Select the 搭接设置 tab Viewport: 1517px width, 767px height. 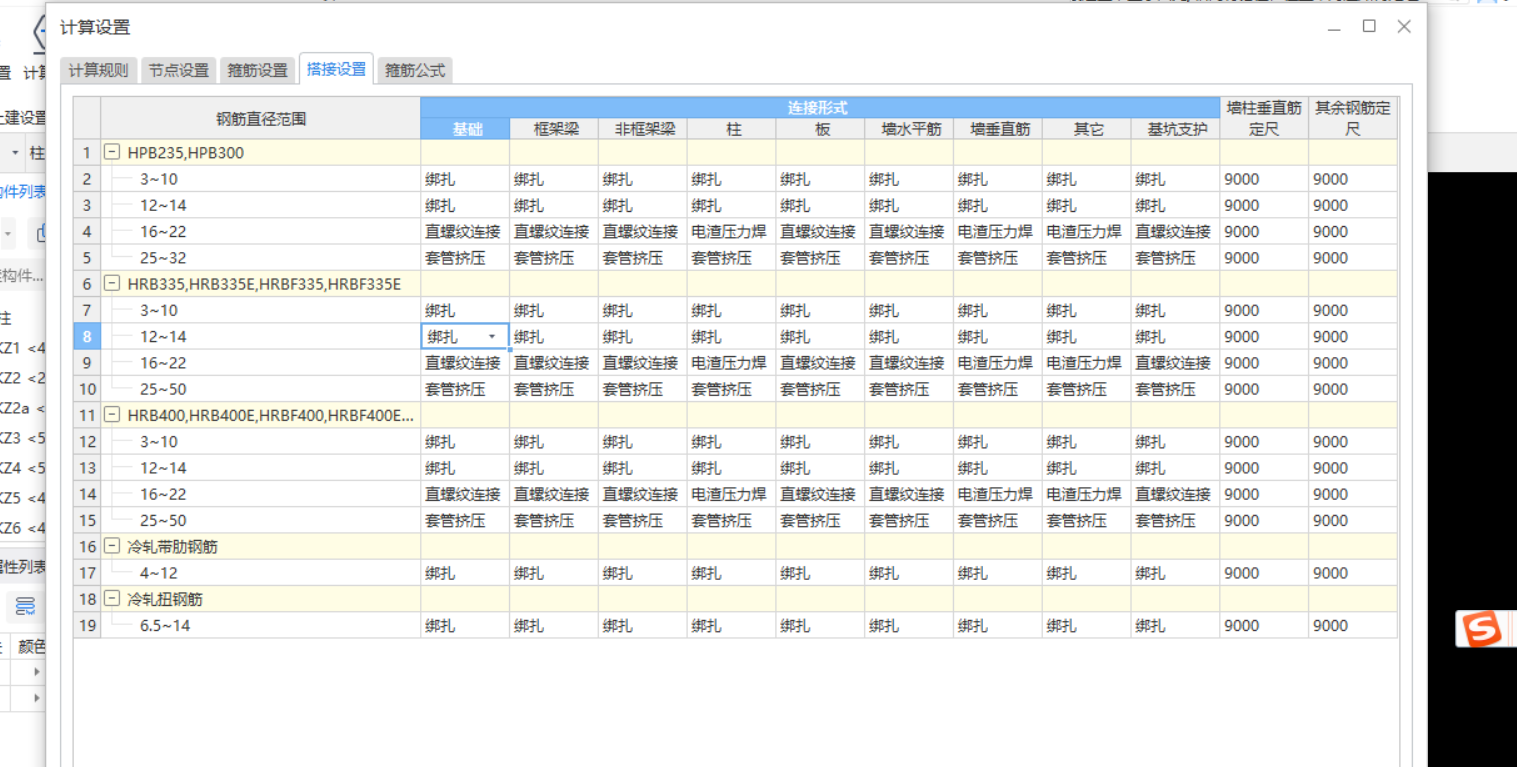click(x=336, y=69)
